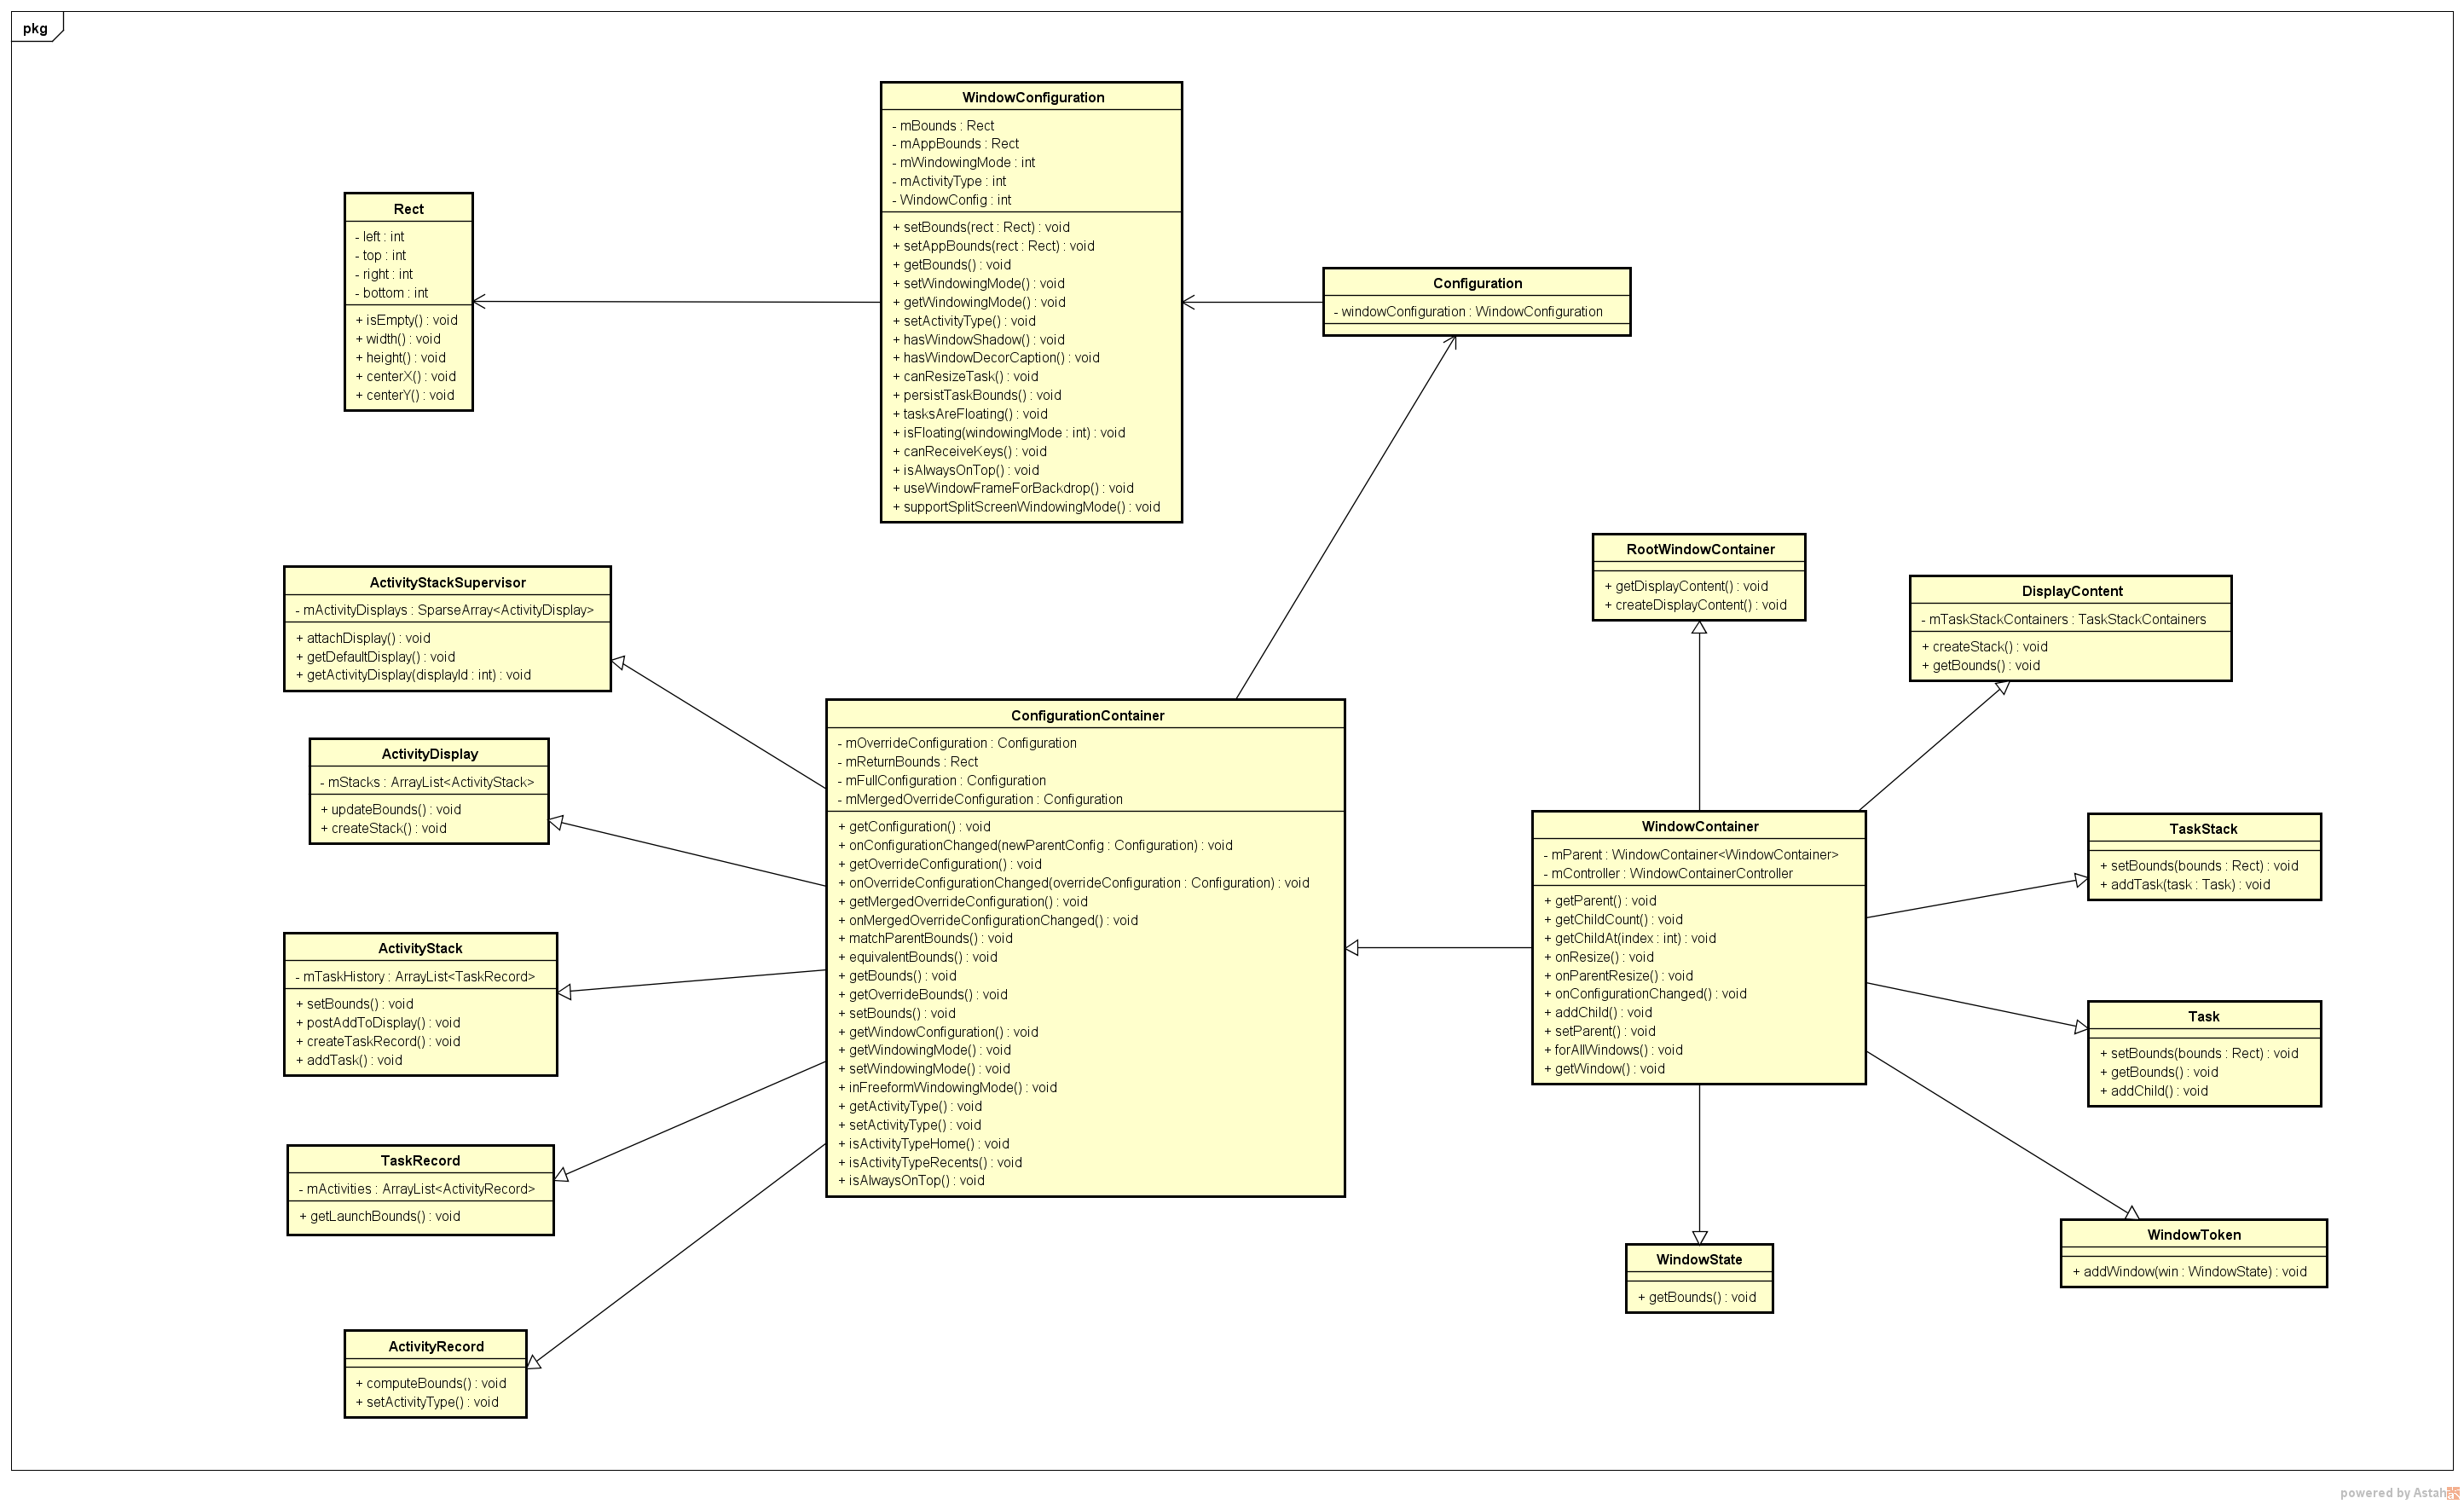Click windowConfiguration : WindowConfiguration attribute

pos(1467,311)
